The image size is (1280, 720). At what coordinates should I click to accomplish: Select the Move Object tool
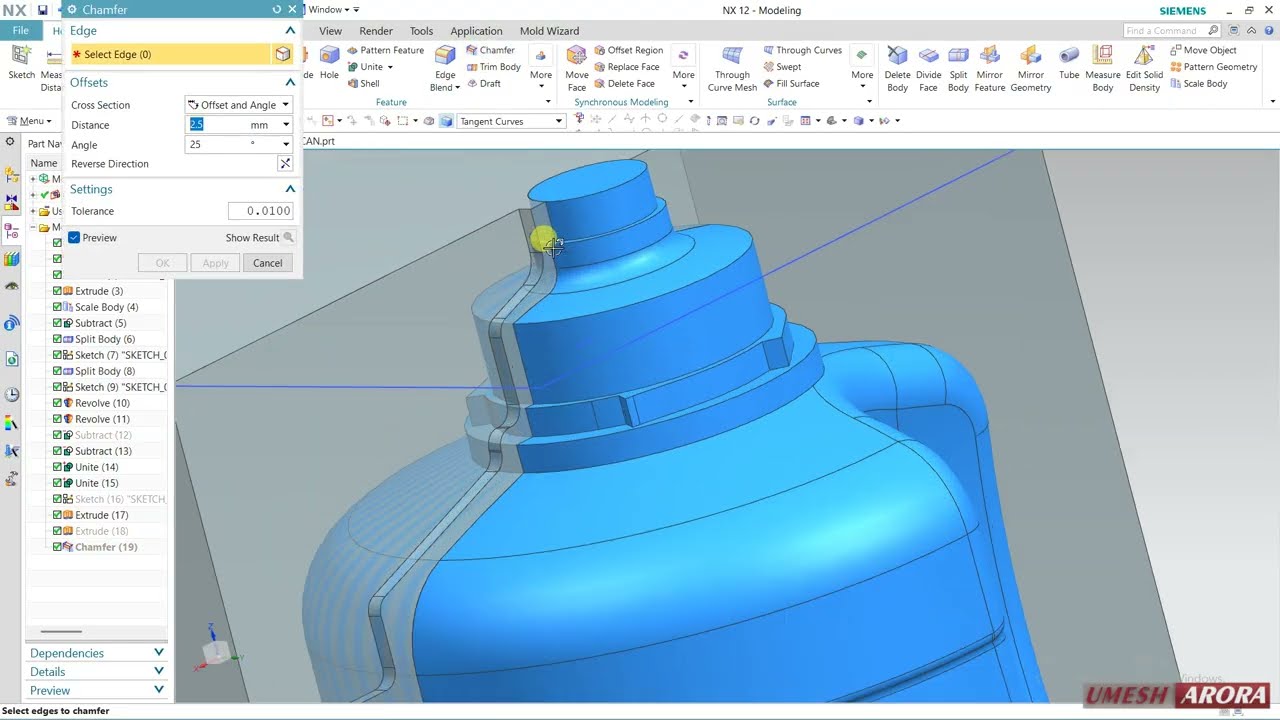[1203, 50]
